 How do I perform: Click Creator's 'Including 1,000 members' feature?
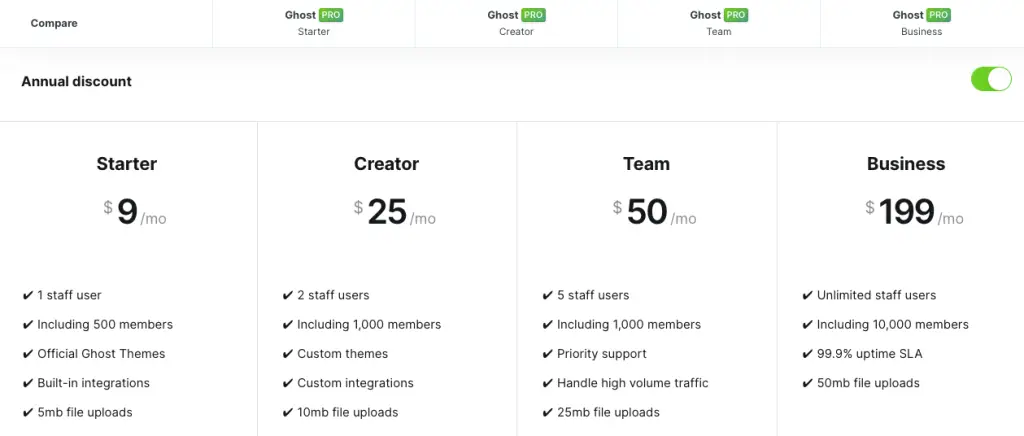(369, 324)
